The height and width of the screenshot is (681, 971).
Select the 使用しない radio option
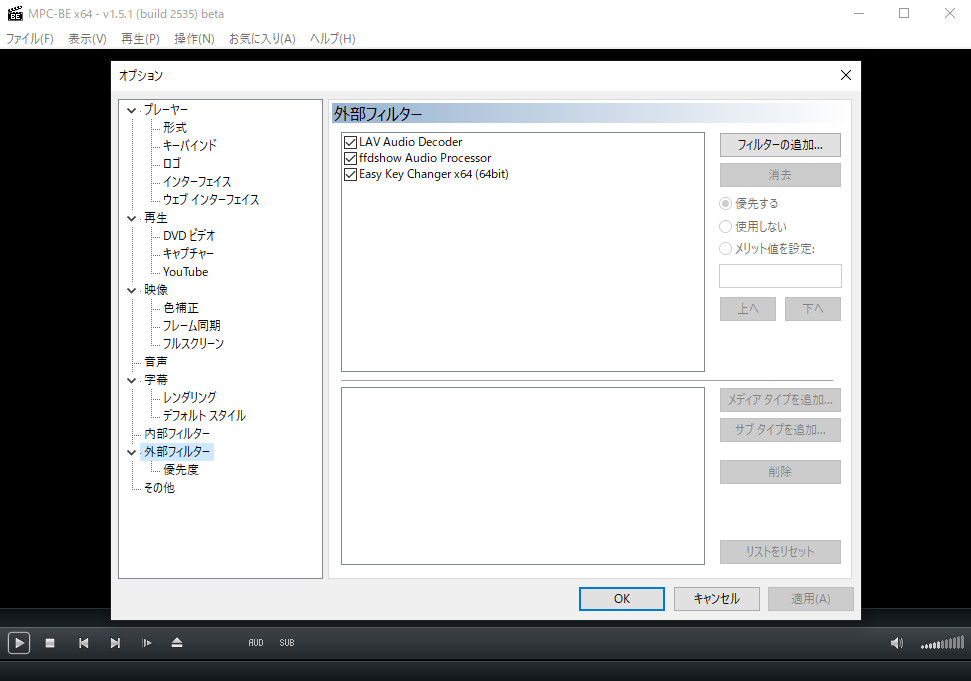pyautogui.click(x=725, y=227)
